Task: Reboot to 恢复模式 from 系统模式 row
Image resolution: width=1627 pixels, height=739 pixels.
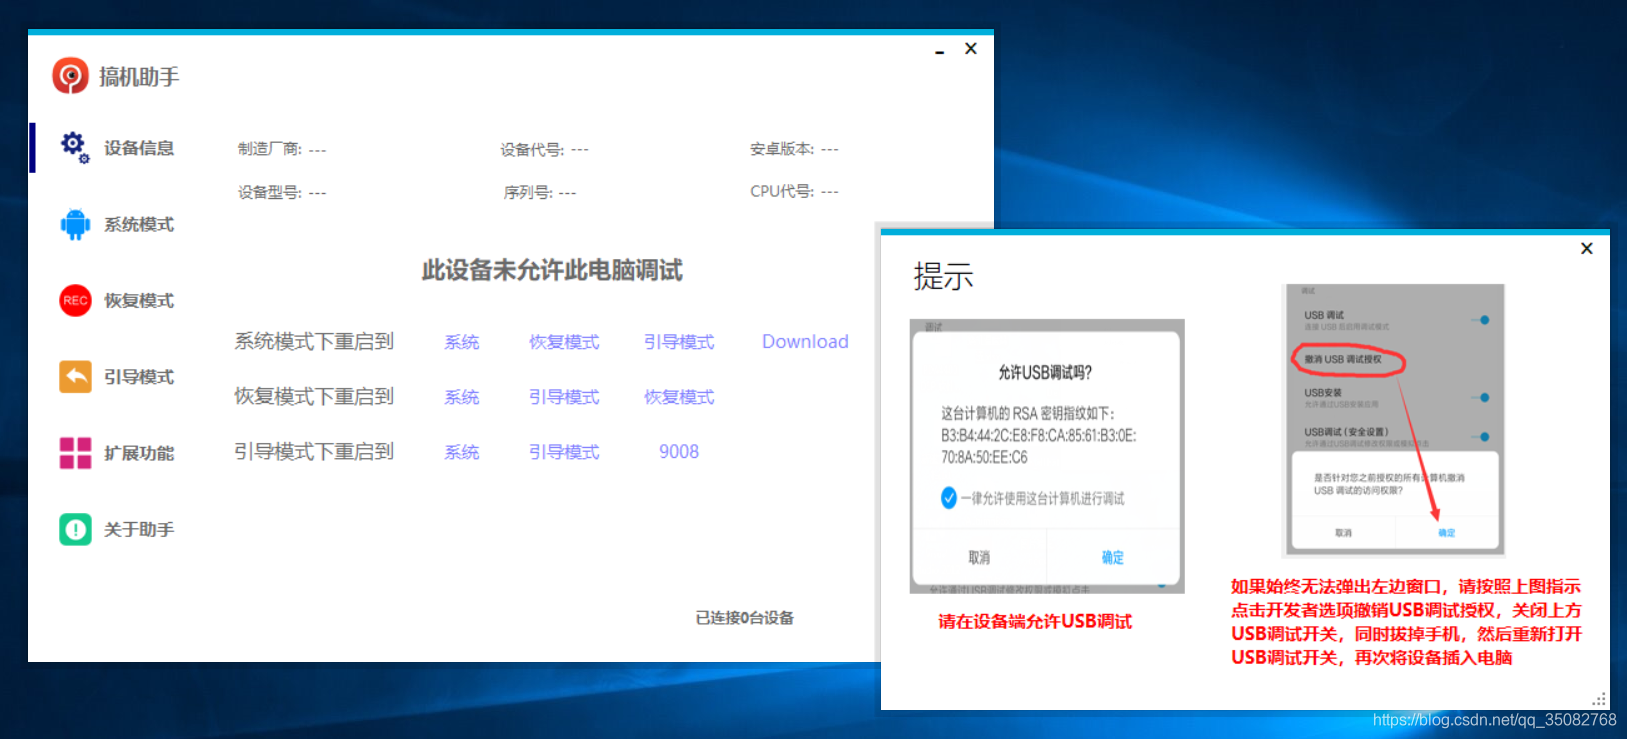Action: (564, 342)
